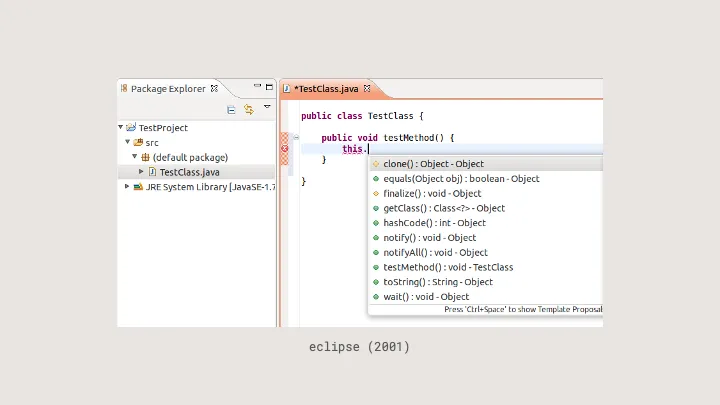Choose hashCode() completion proposal
Viewport: 720px width, 405px height.
click(x=486, y=223)
